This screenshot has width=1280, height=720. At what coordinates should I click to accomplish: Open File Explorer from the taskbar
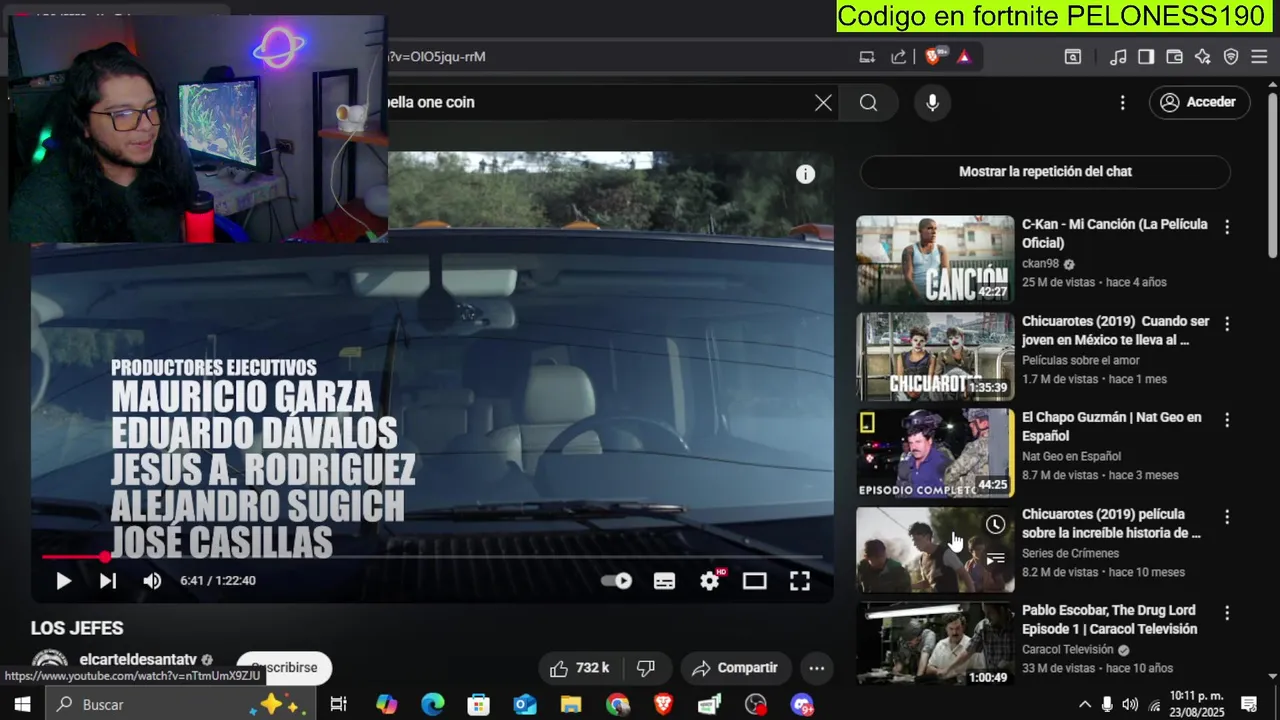pyautogui.click(x=571, y=705)
